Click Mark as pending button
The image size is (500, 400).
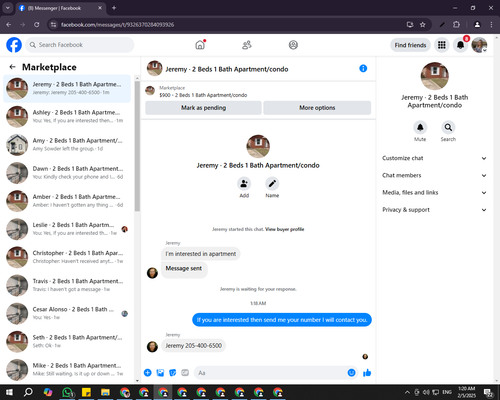(x=203, y=108)
